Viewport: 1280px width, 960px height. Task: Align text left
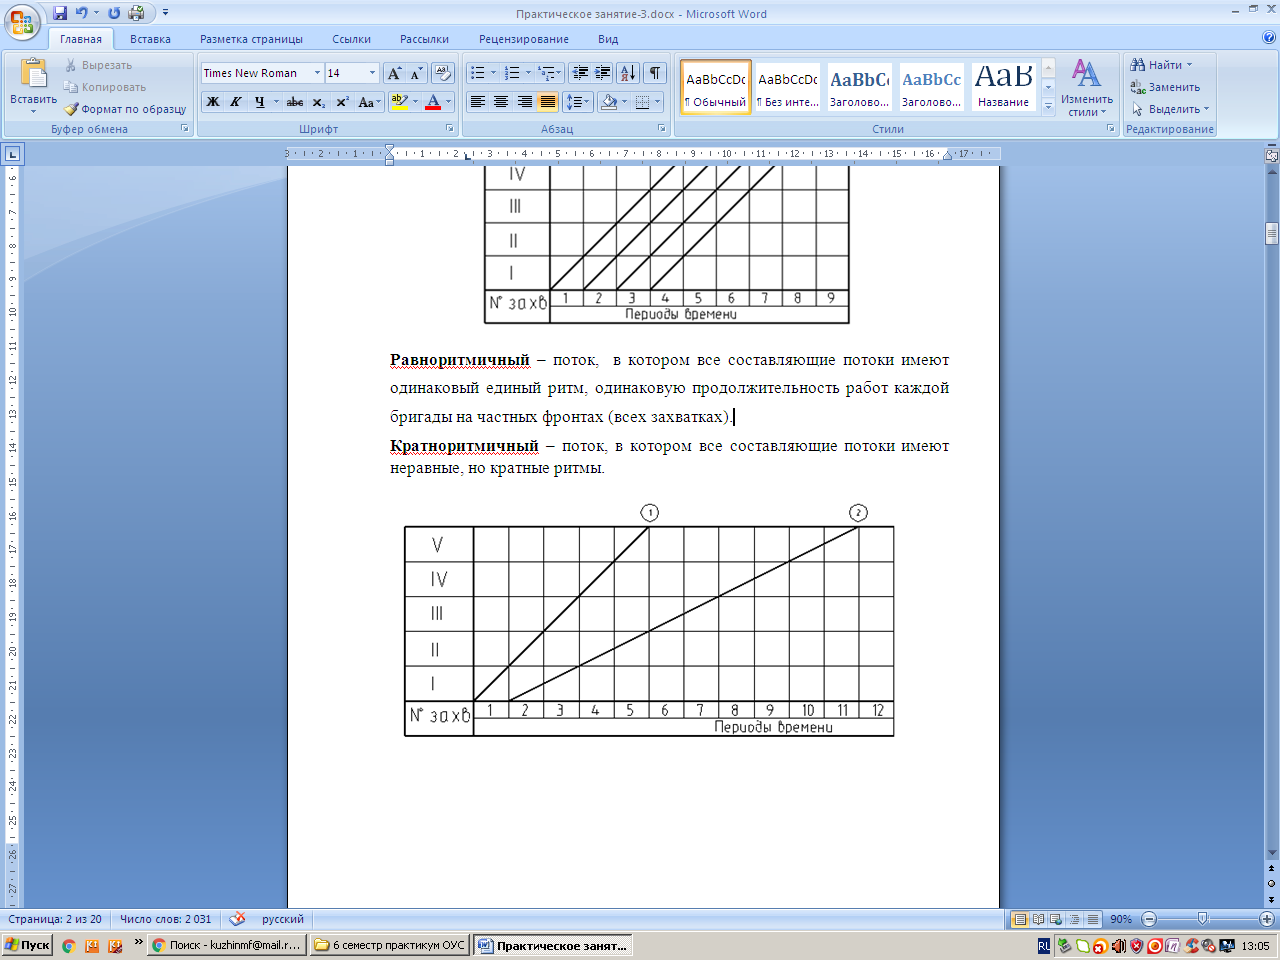(478, 102)
